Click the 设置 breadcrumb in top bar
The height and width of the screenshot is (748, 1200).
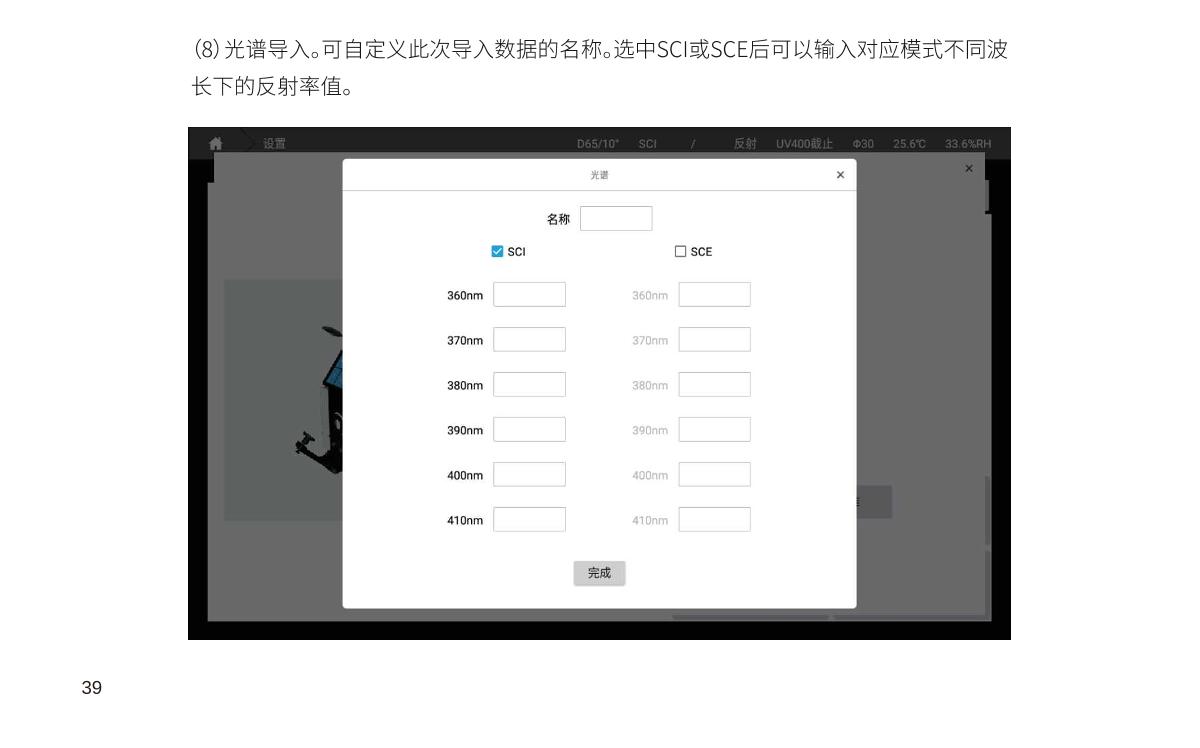point(274,144)
